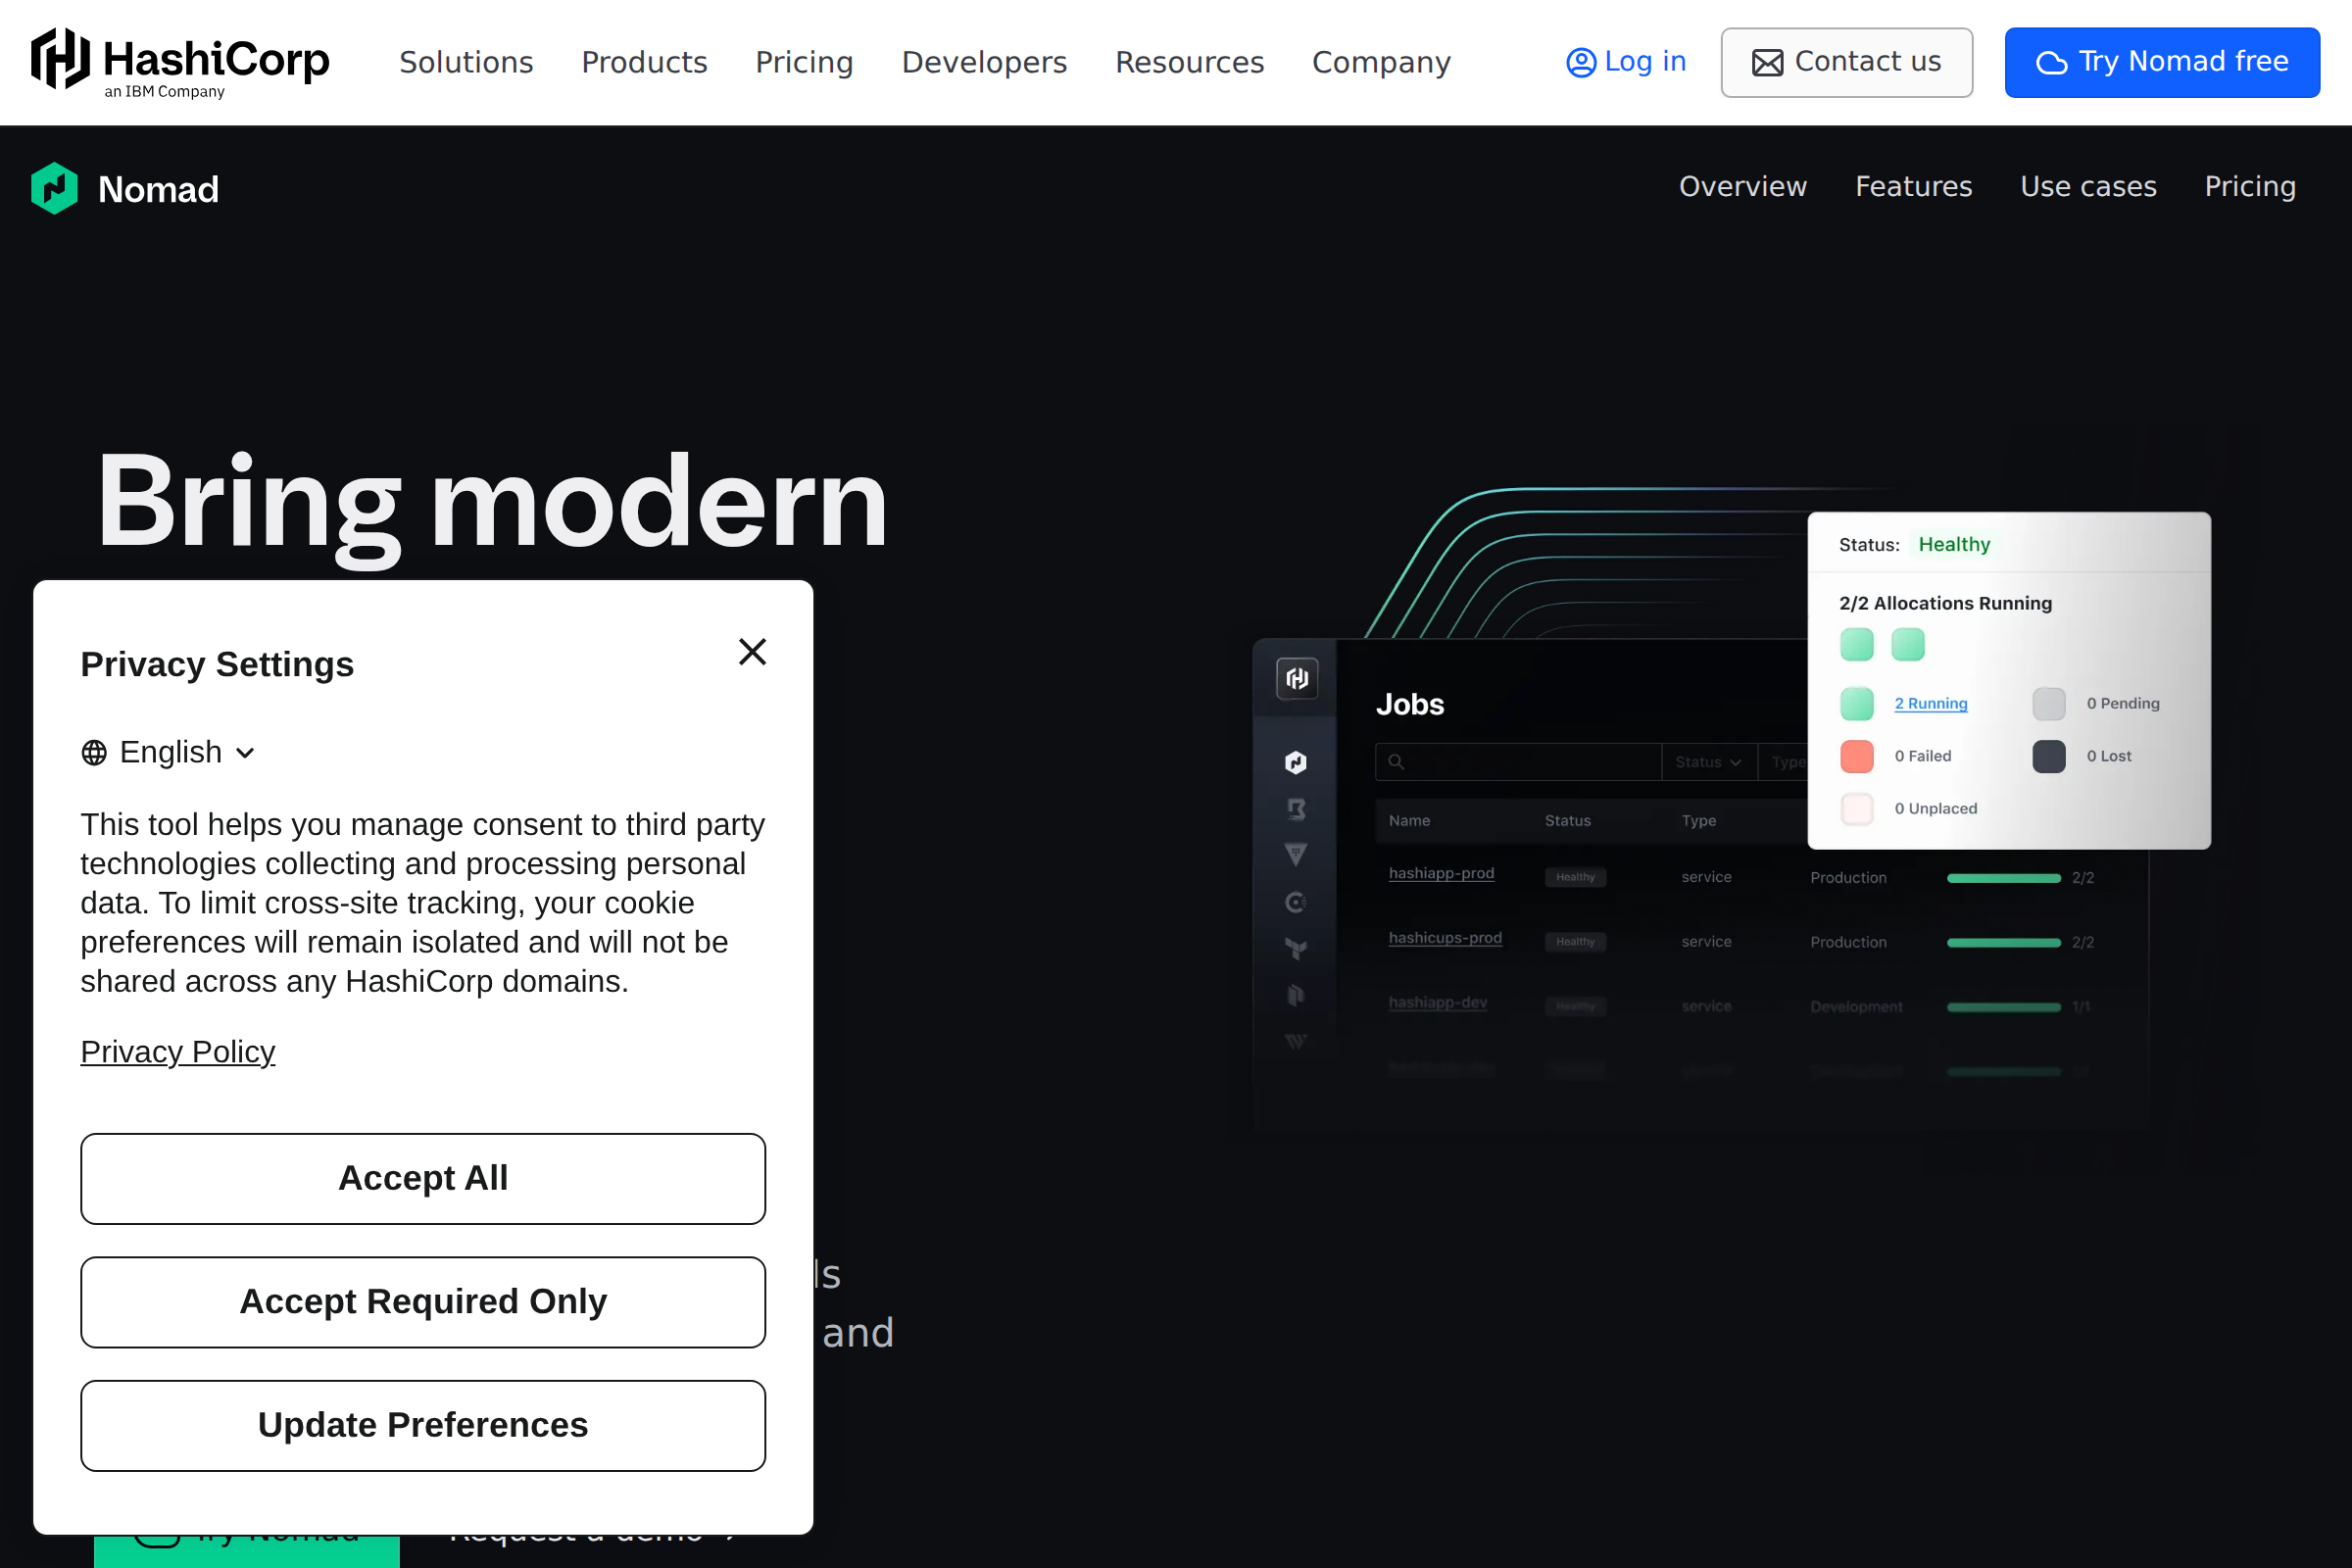Open Pricing in the Nomad sub-navigation

2250,187
